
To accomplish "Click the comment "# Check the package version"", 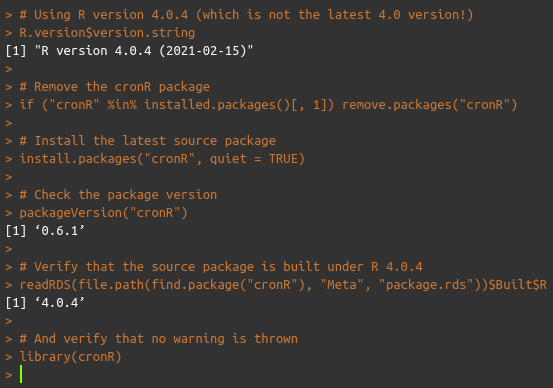I will pyautogui.click(x=118, y=195).
